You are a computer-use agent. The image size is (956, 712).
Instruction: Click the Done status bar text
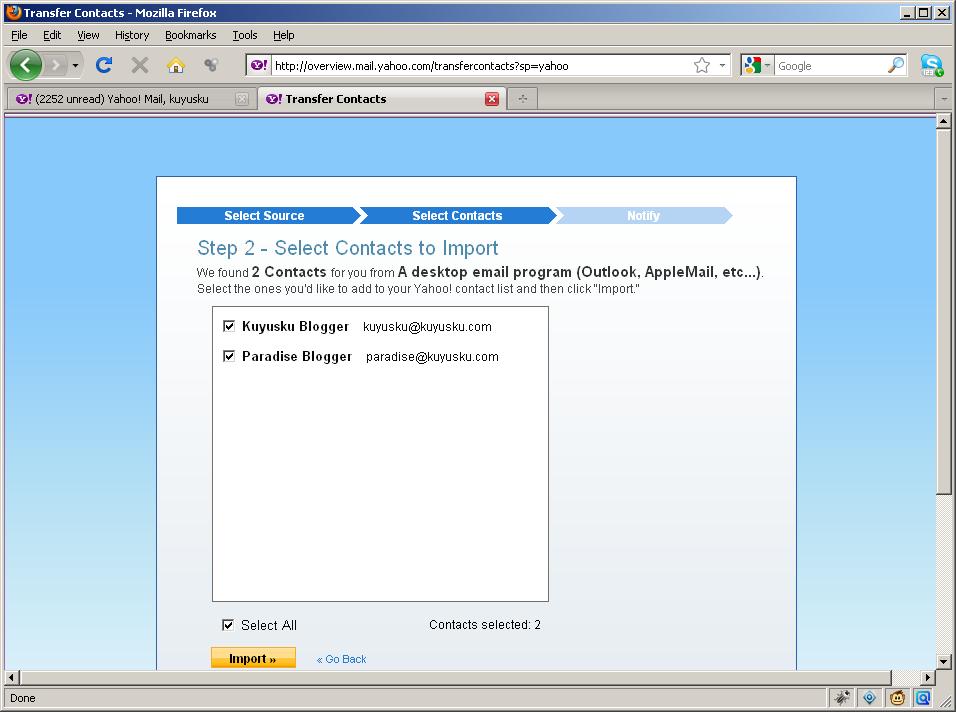[x=23, y=698]
